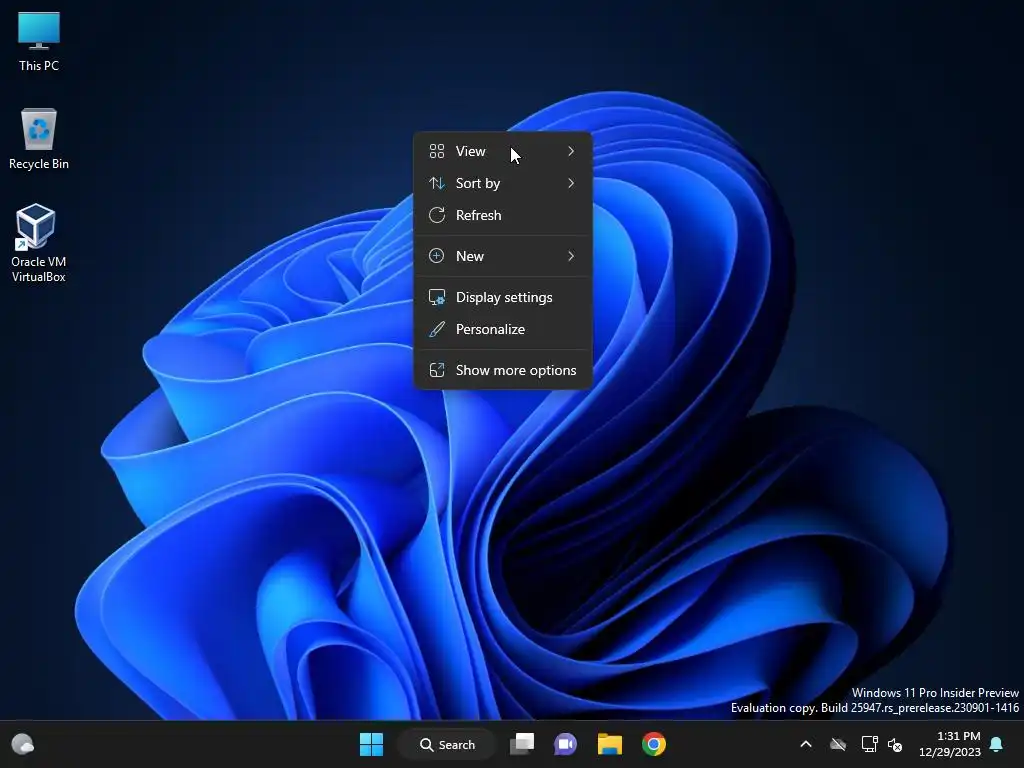Expand the View submenu arrow

[x=571, y=152]
